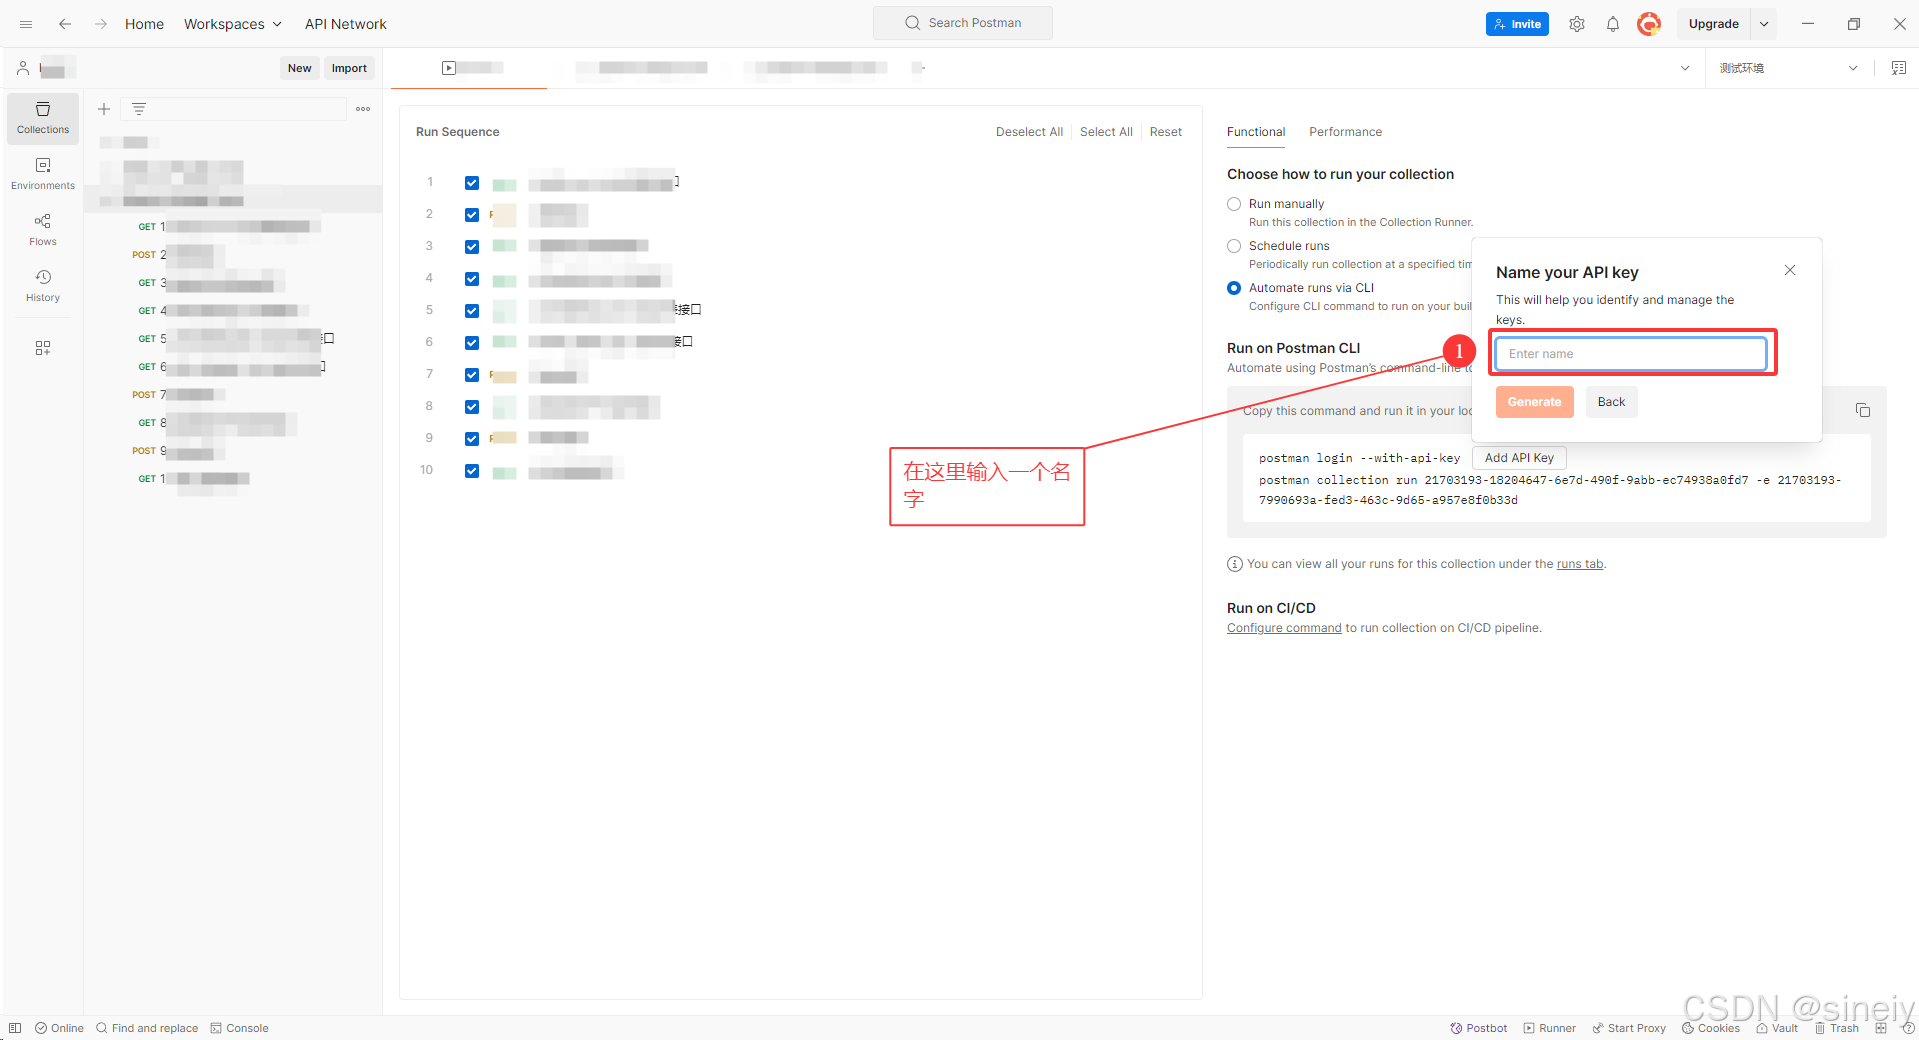Select the active runner tab
1919x1040 pixels.
[x=469, y=68]
